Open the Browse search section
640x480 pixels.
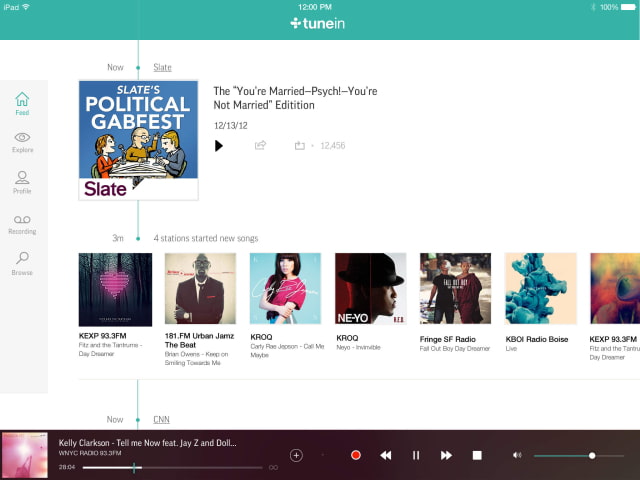22,263
